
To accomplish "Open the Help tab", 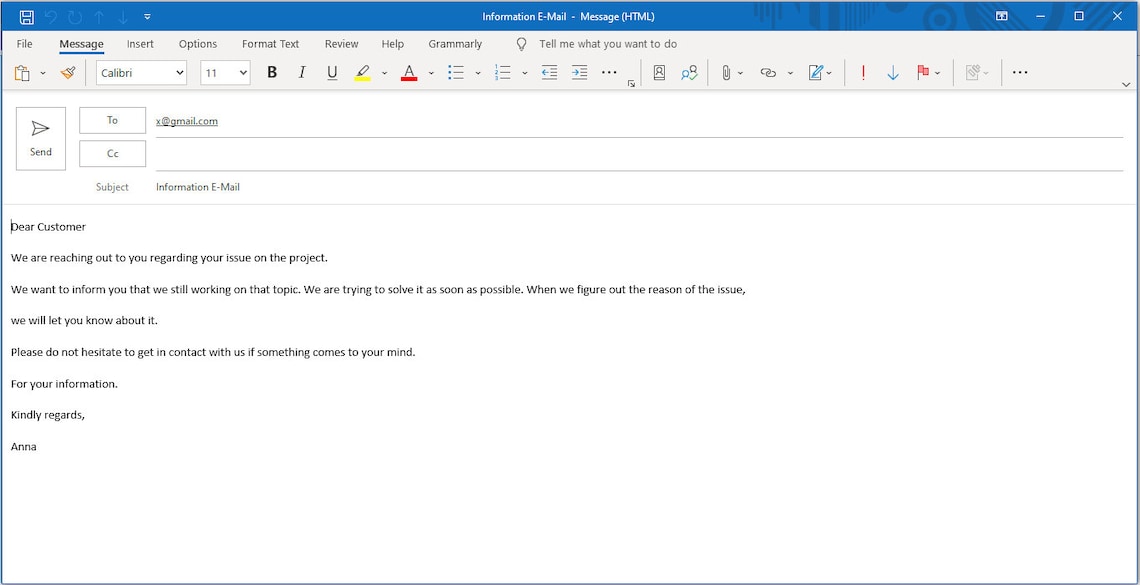I will click(393, 44).
